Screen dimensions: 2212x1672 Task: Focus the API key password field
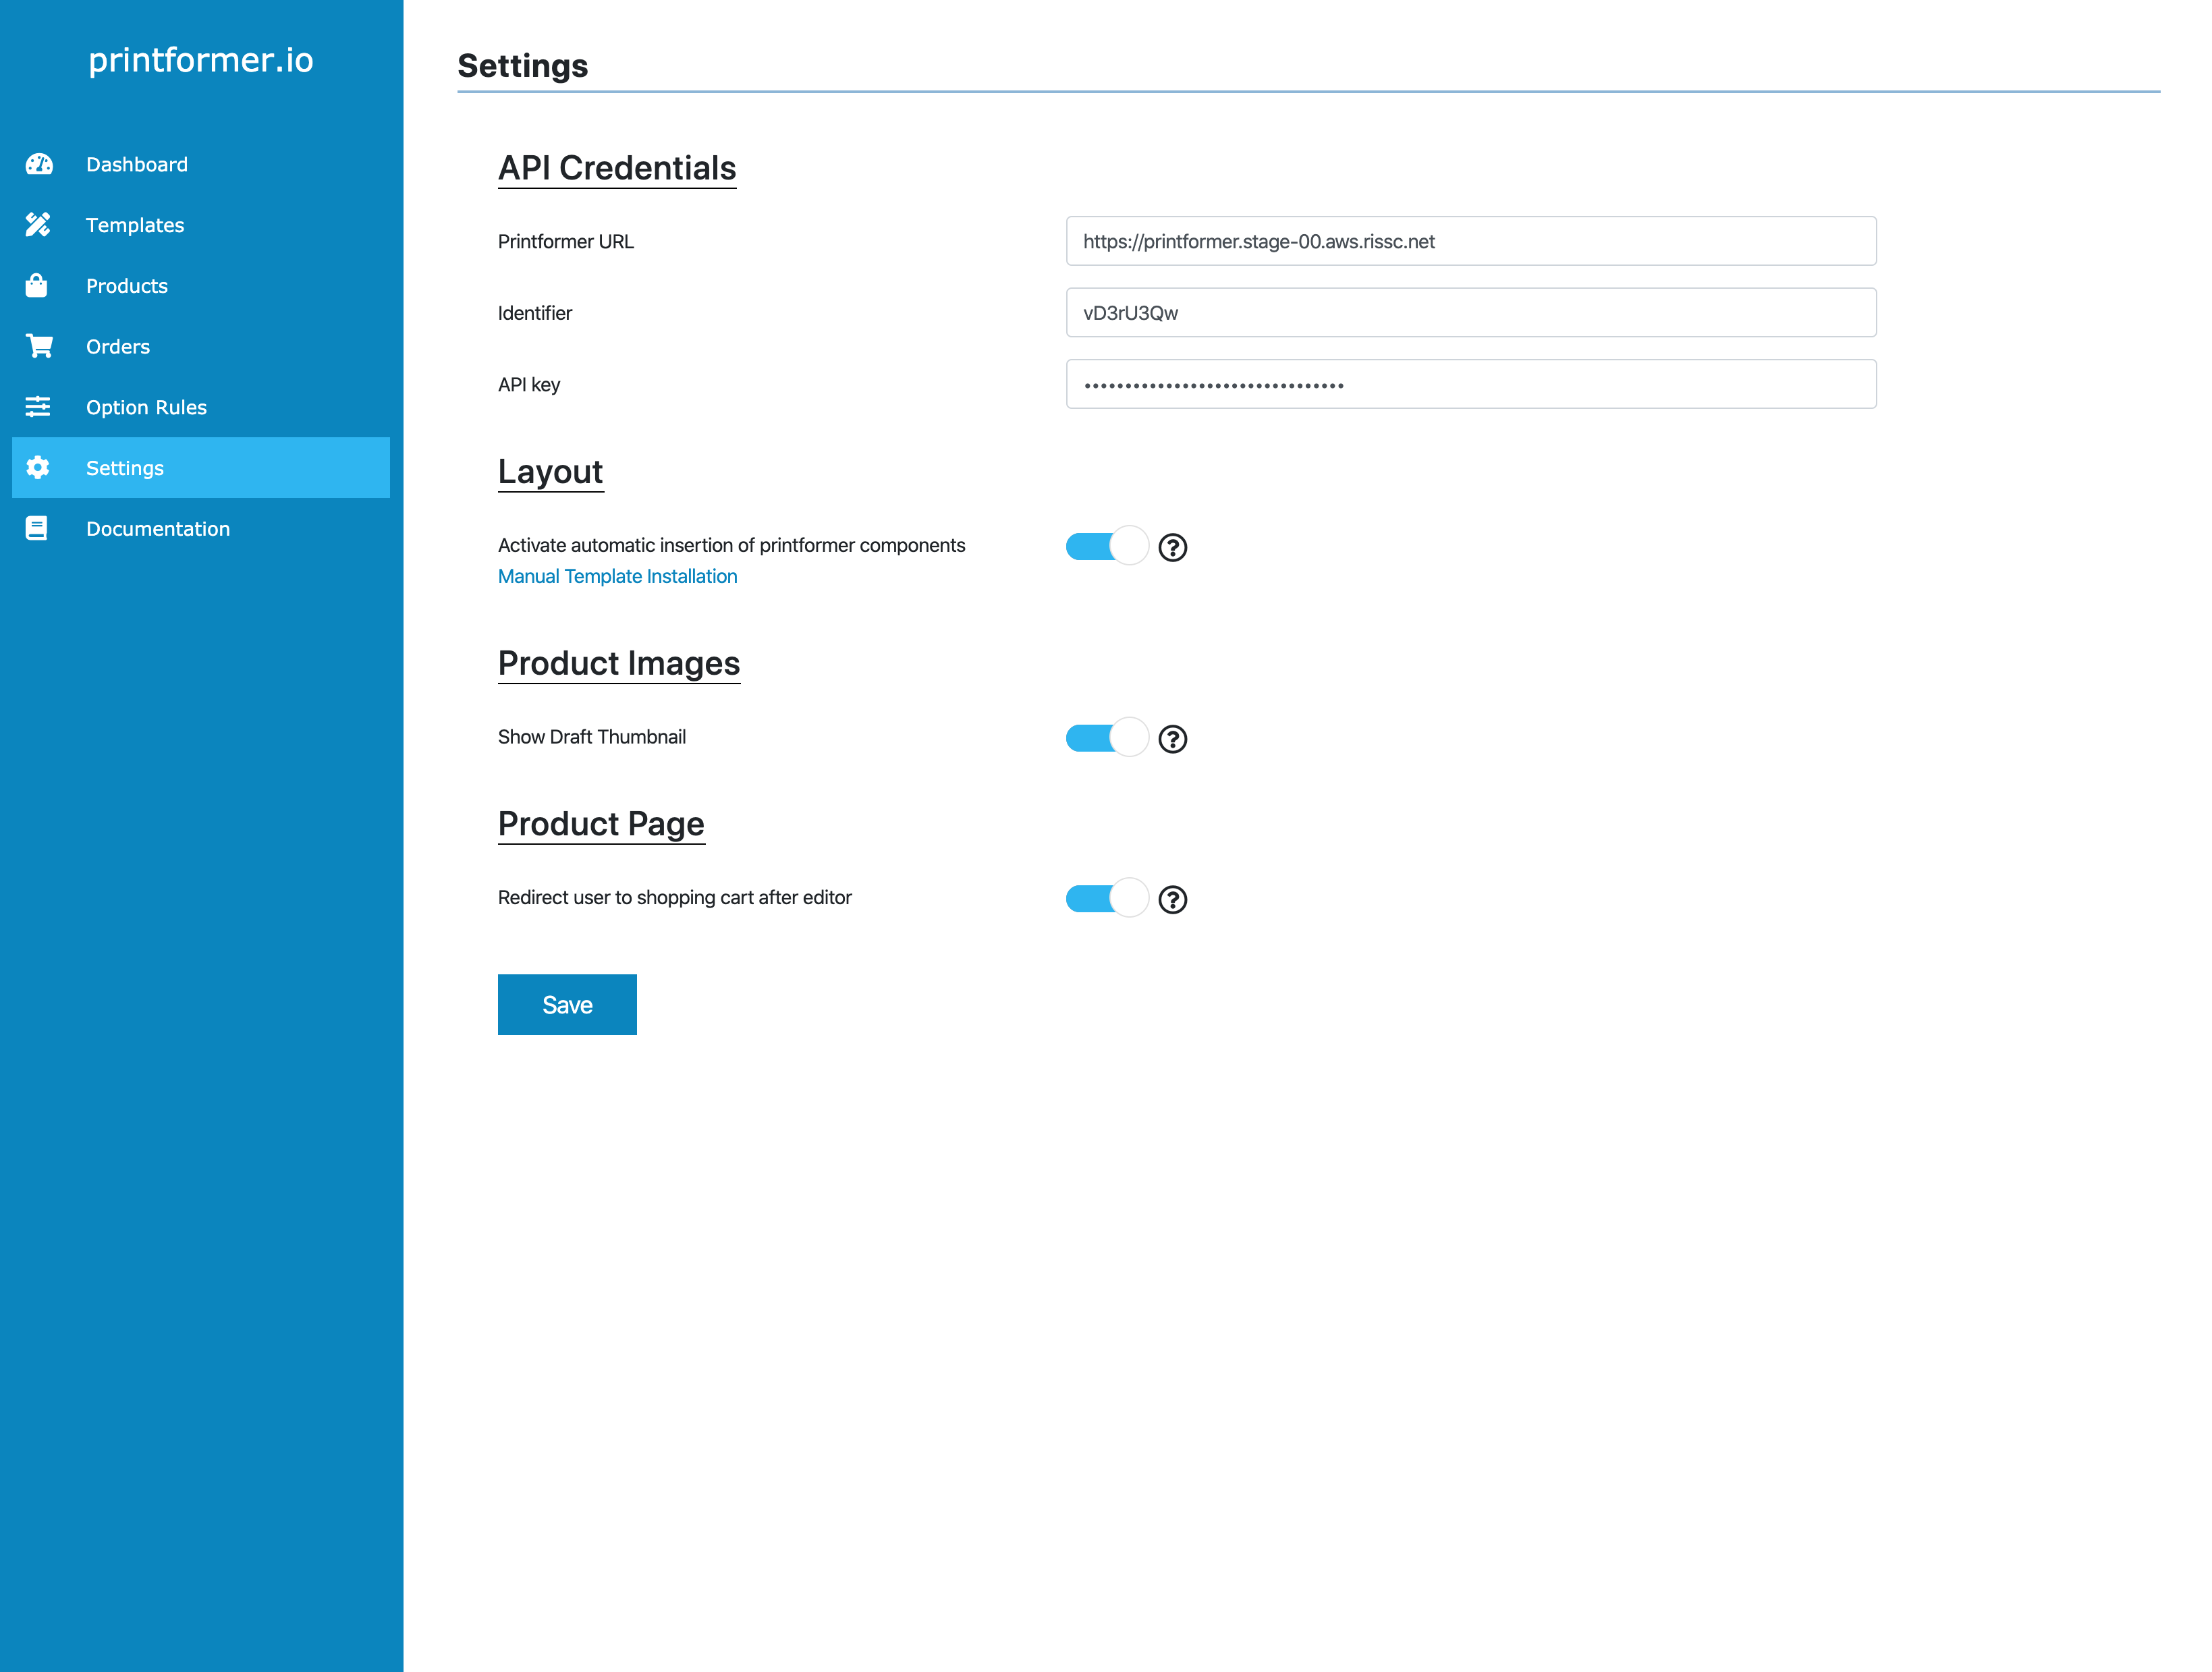click(1470, 384)
